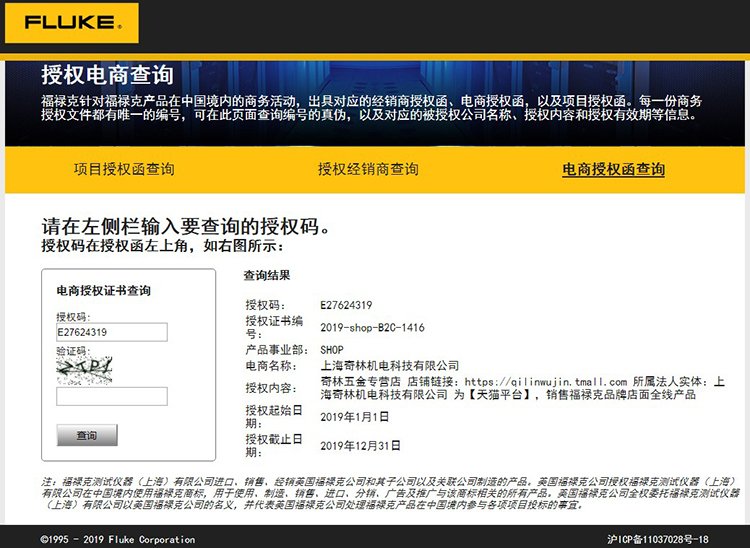Open the 授权经销商查询 tab

[368, 169]
